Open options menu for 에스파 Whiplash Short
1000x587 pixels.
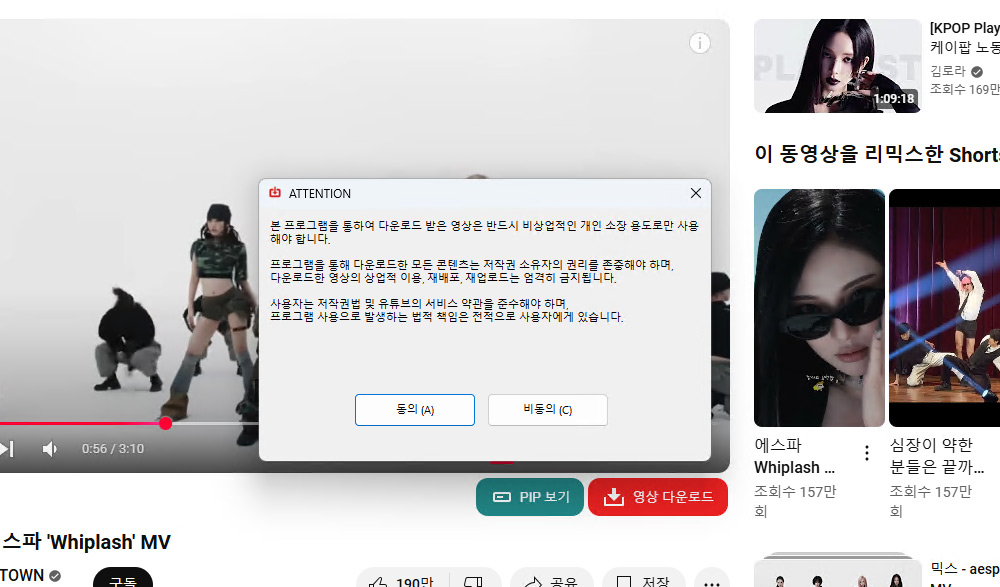click(867, 453)
